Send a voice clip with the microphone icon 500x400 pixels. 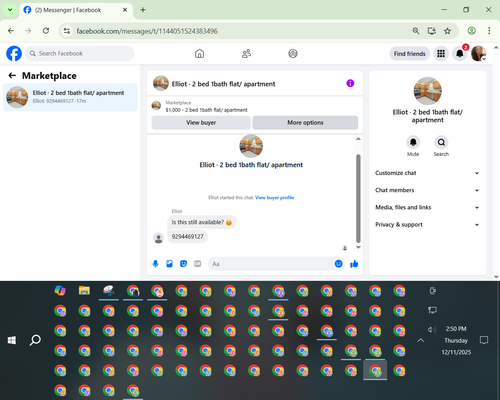(x=155, y=264)
